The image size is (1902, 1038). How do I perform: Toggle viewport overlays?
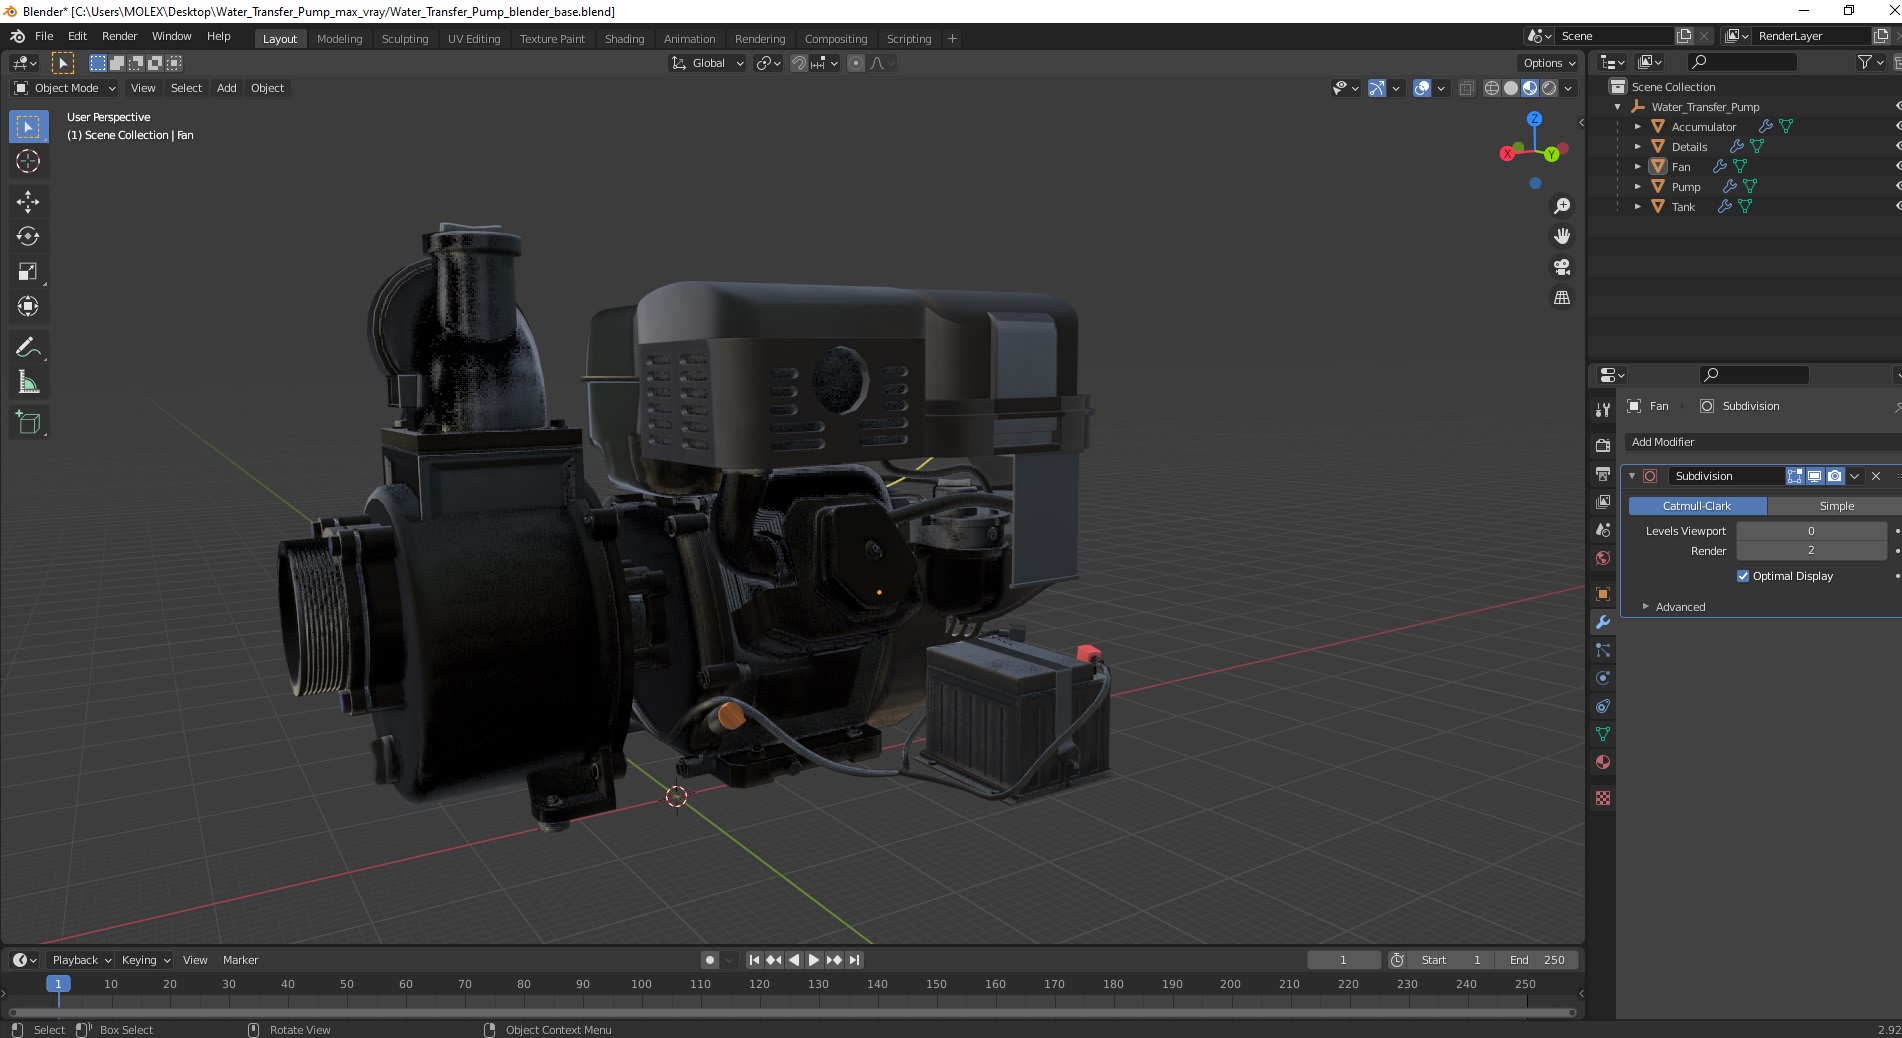tap(1422, 88)
